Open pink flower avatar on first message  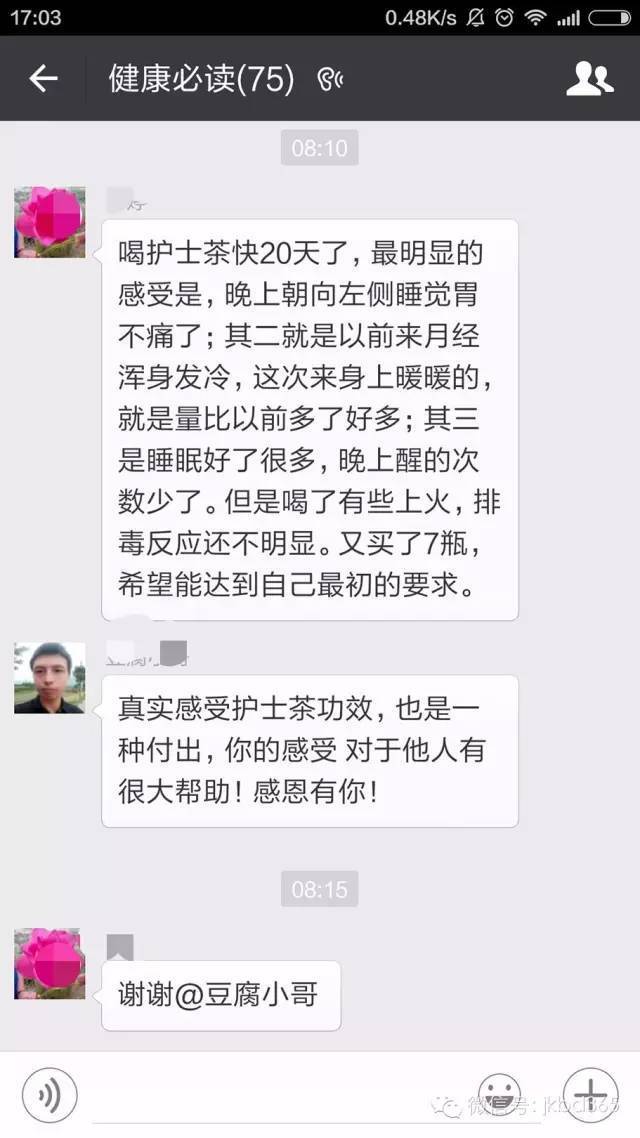49,222
